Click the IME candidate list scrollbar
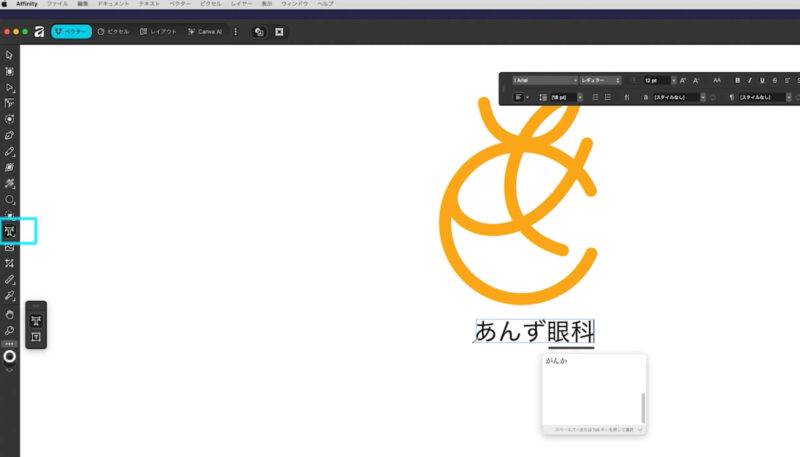Screen dimensions: 800x457 643,408
